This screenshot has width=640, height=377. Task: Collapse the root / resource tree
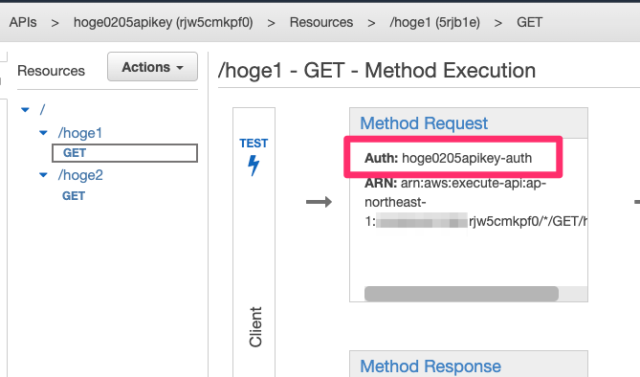(x=25, y=109)
